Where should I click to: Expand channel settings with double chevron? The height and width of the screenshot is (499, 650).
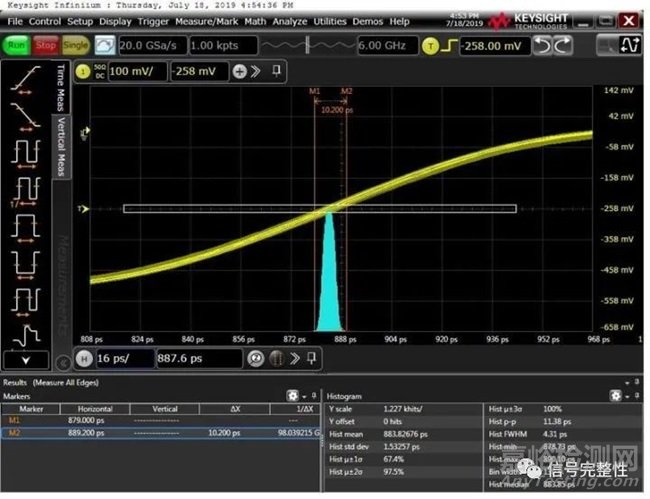pos(257,71)
